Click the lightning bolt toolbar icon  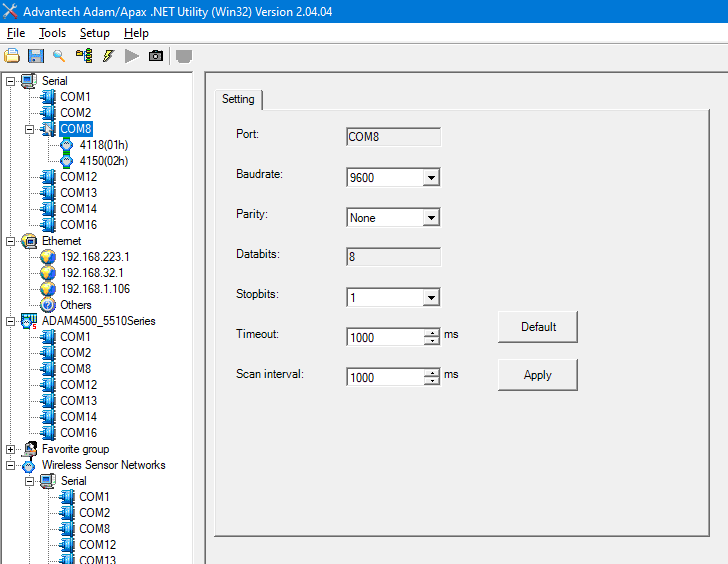point(108,56)
